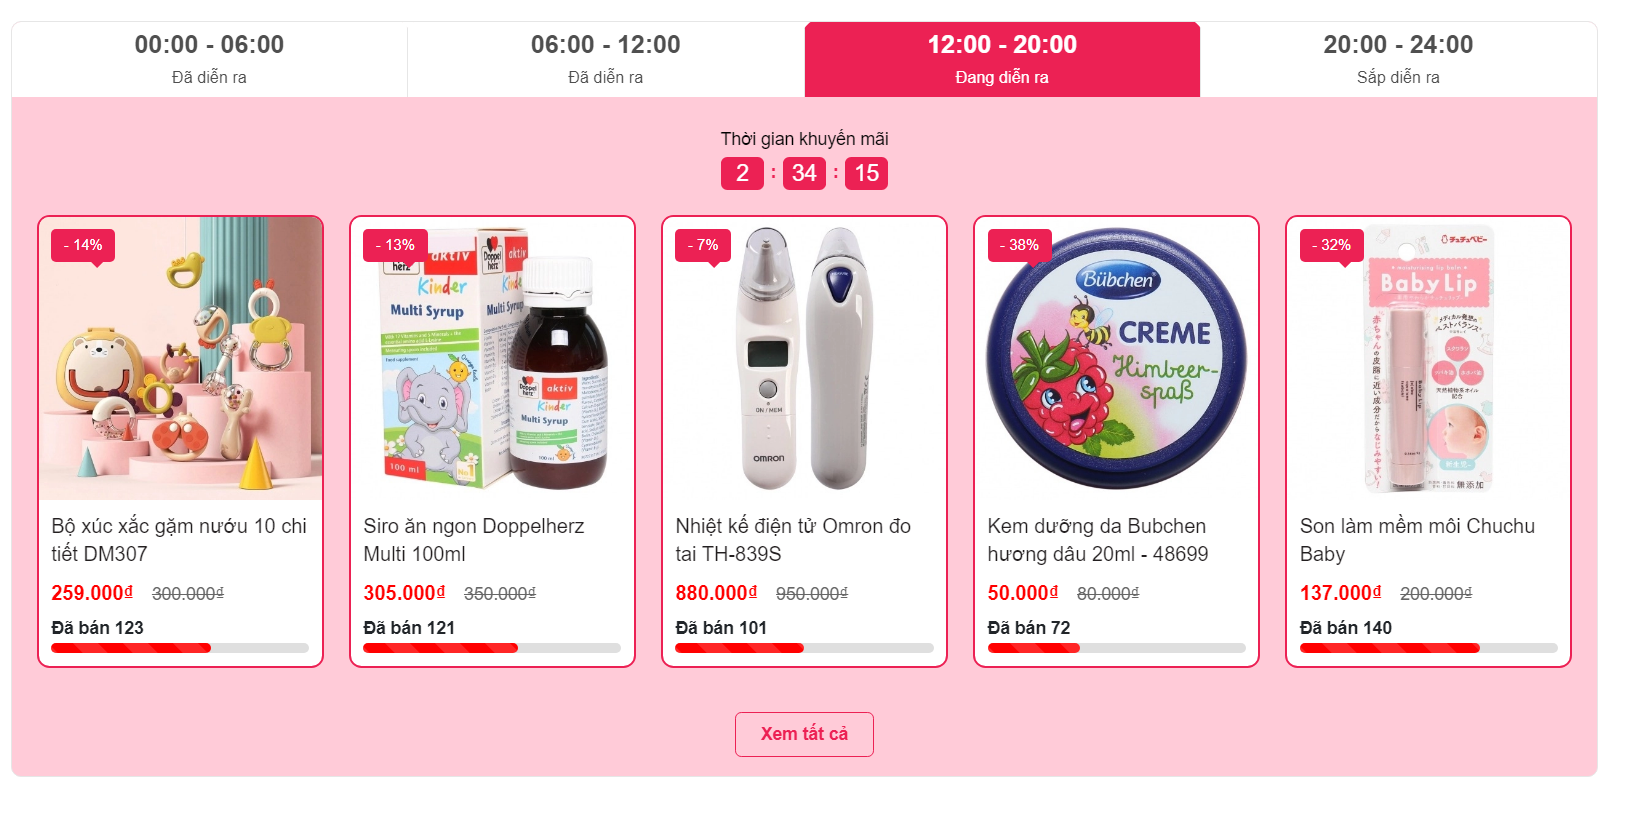Click the -14% discount badge
The height and width of the screenshot is (814, 1633).
click(x=83, y=246)
